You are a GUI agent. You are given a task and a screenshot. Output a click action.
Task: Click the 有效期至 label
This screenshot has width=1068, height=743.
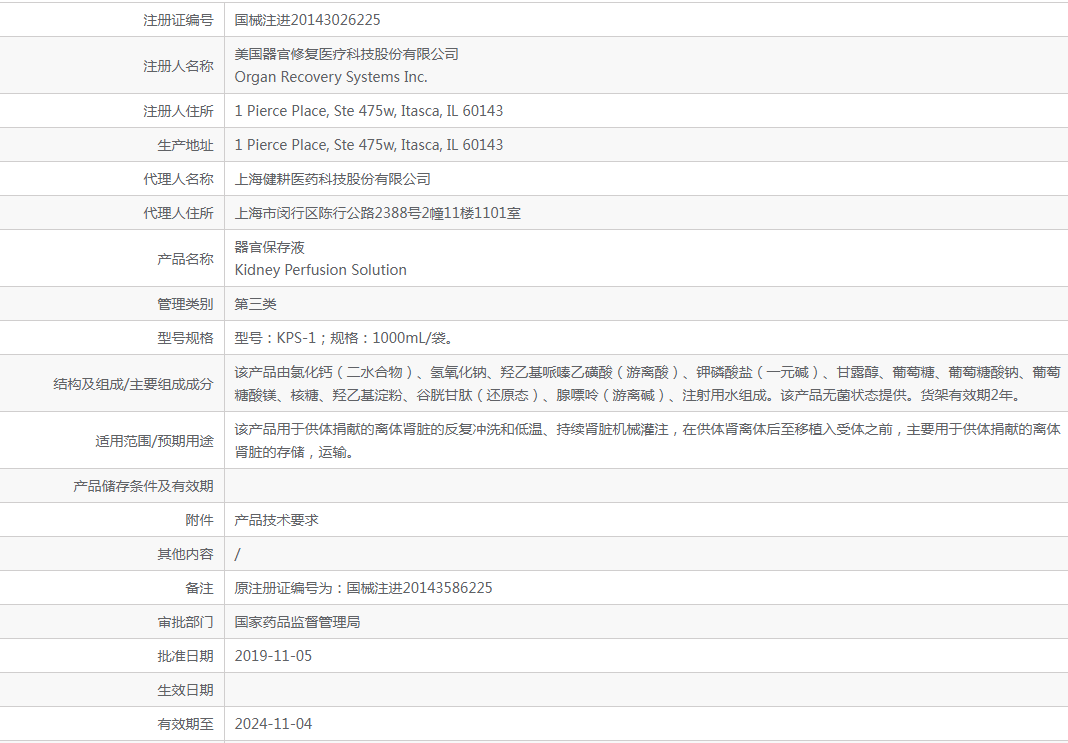[185, 725]
